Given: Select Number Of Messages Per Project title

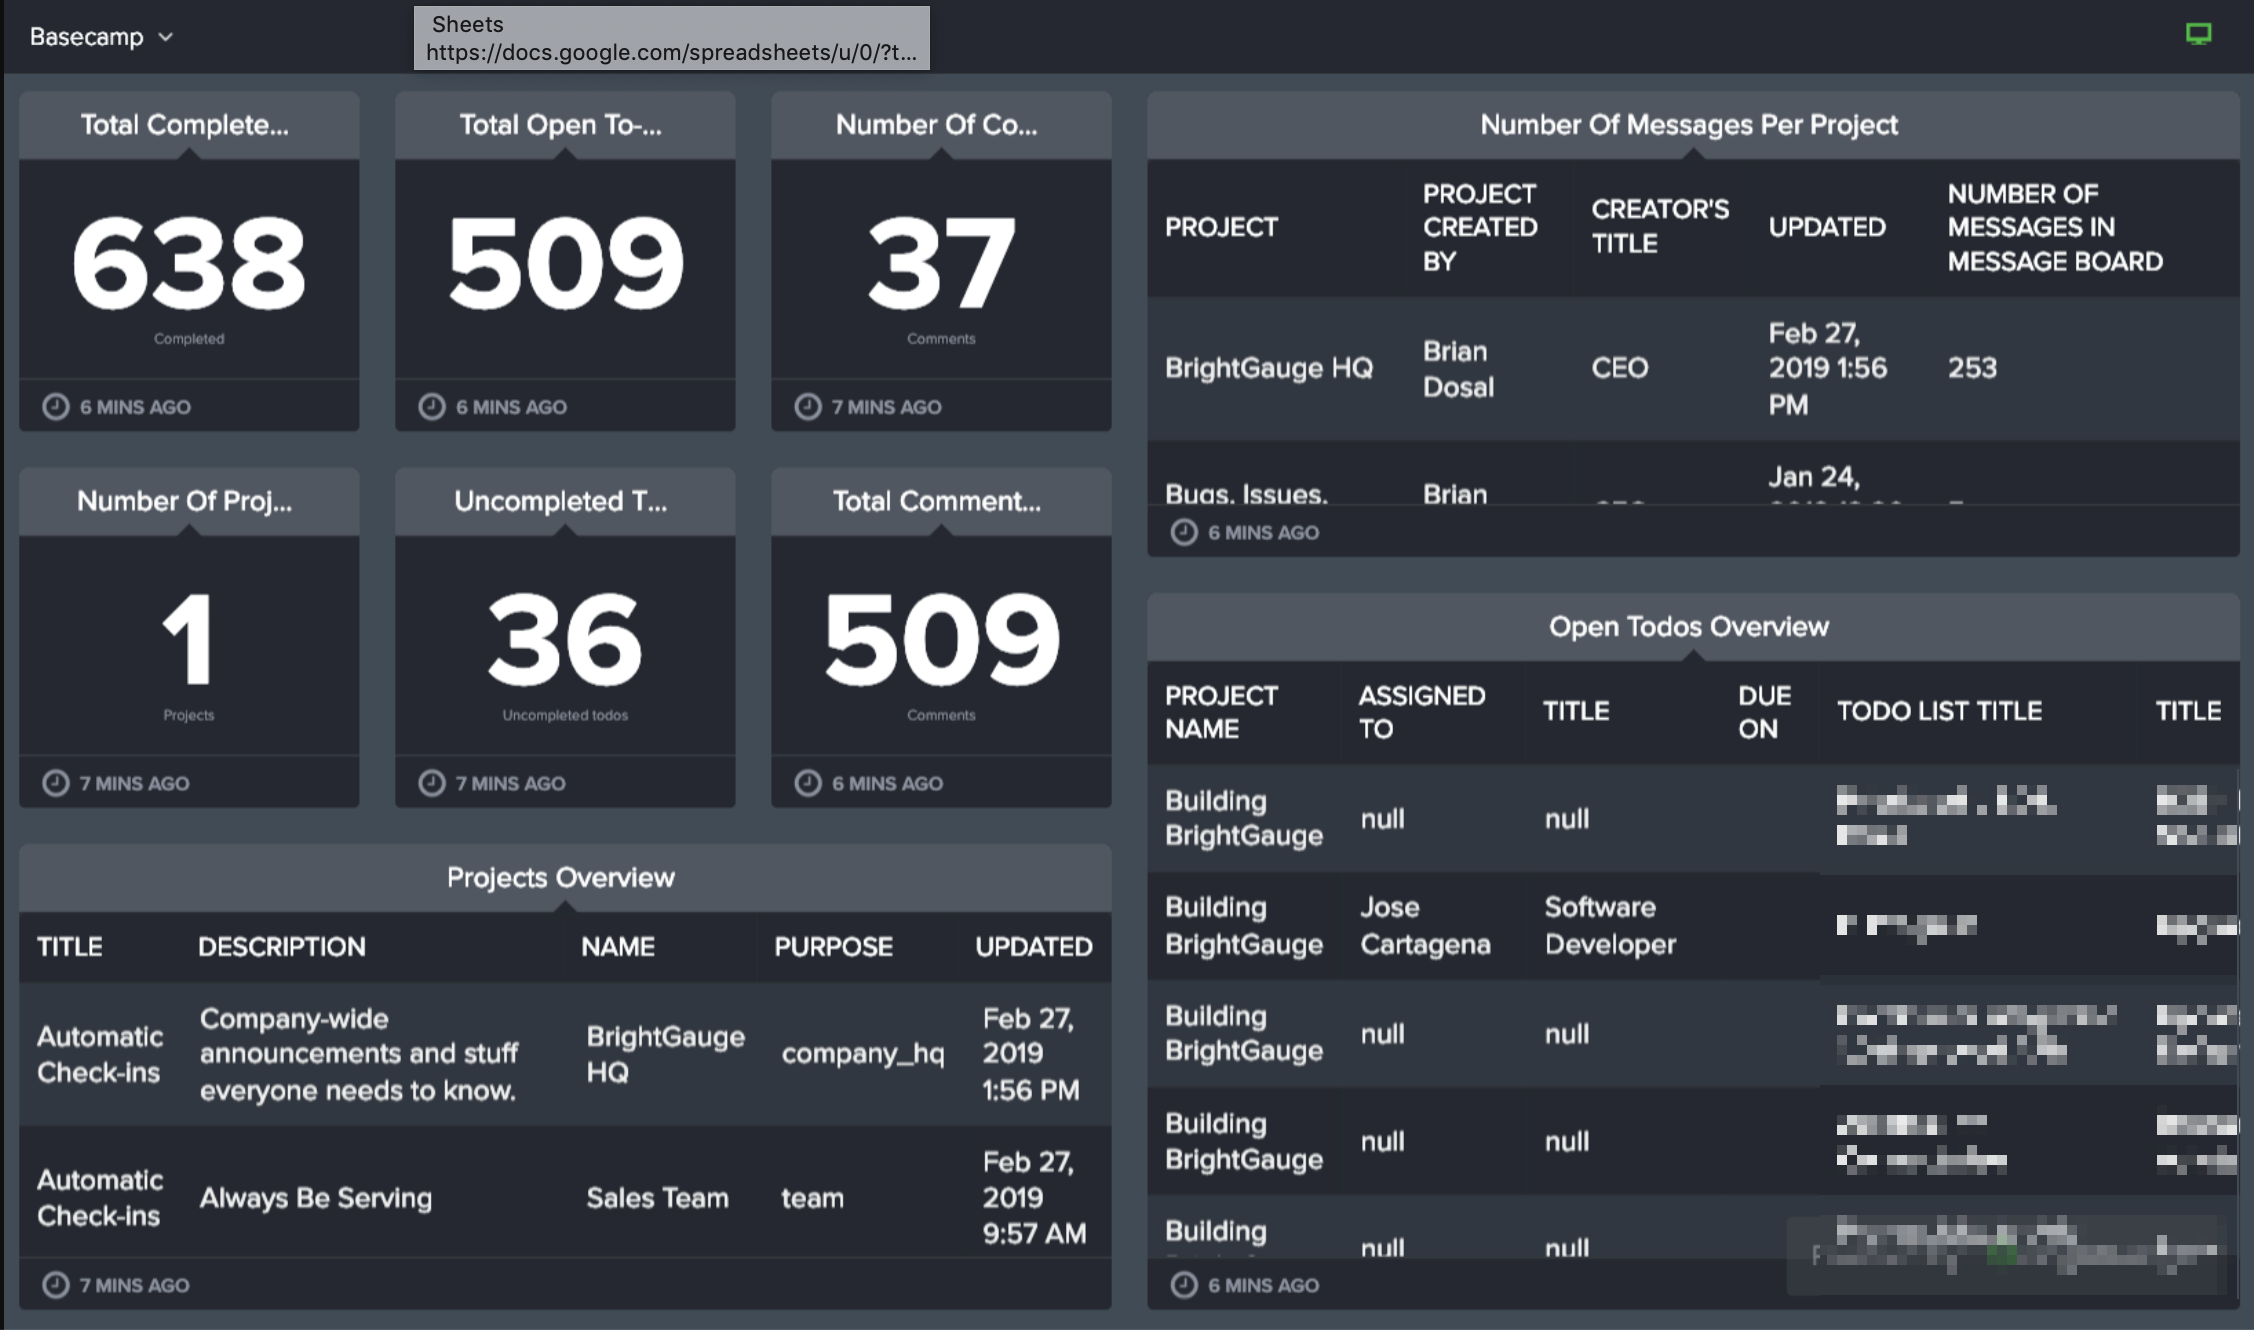Looking at the screenshot, I should click(x=1689, y=124).
